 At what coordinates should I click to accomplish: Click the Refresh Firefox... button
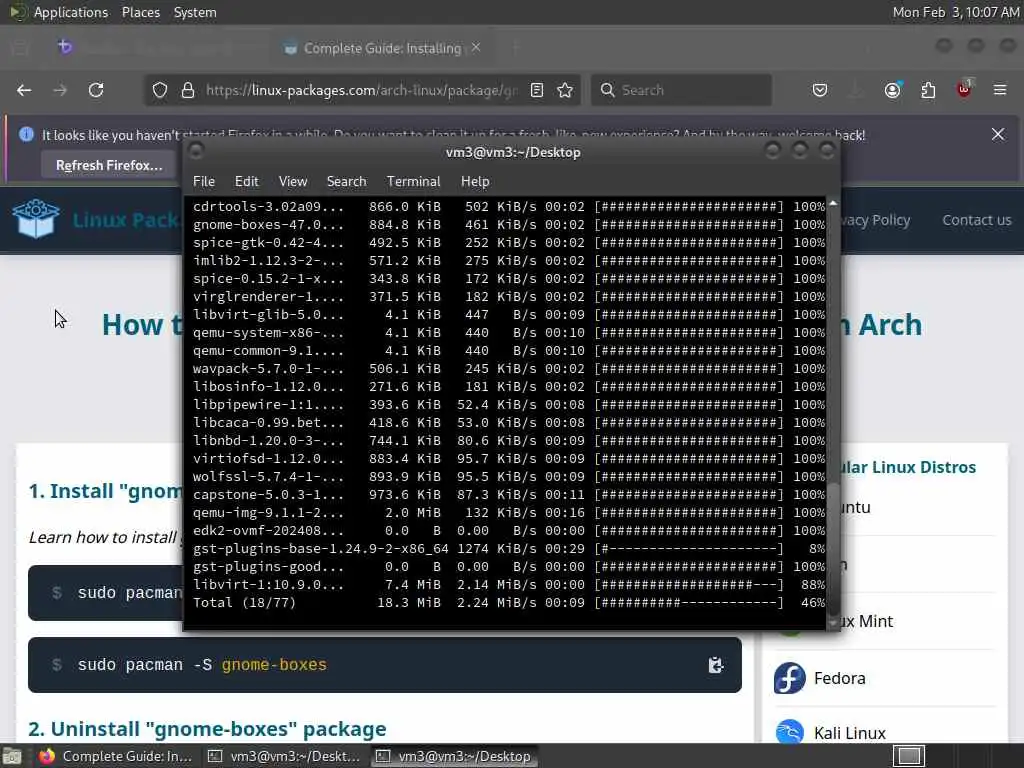pos(109,165)
